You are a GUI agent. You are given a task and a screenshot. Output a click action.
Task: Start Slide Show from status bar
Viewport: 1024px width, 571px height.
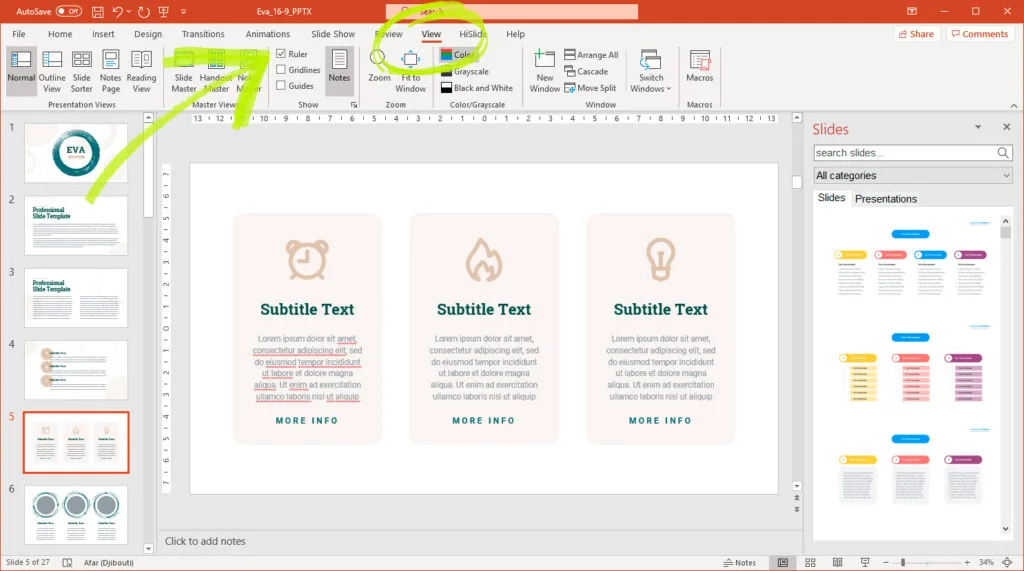[x=865, y=563]
